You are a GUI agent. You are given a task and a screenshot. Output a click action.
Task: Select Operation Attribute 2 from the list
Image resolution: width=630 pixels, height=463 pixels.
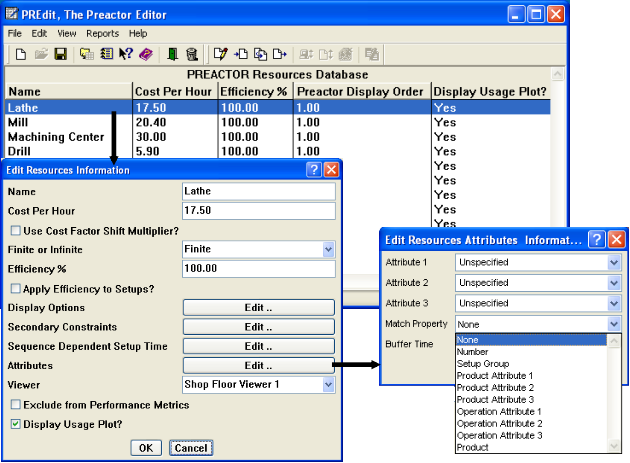click(531, 424)
